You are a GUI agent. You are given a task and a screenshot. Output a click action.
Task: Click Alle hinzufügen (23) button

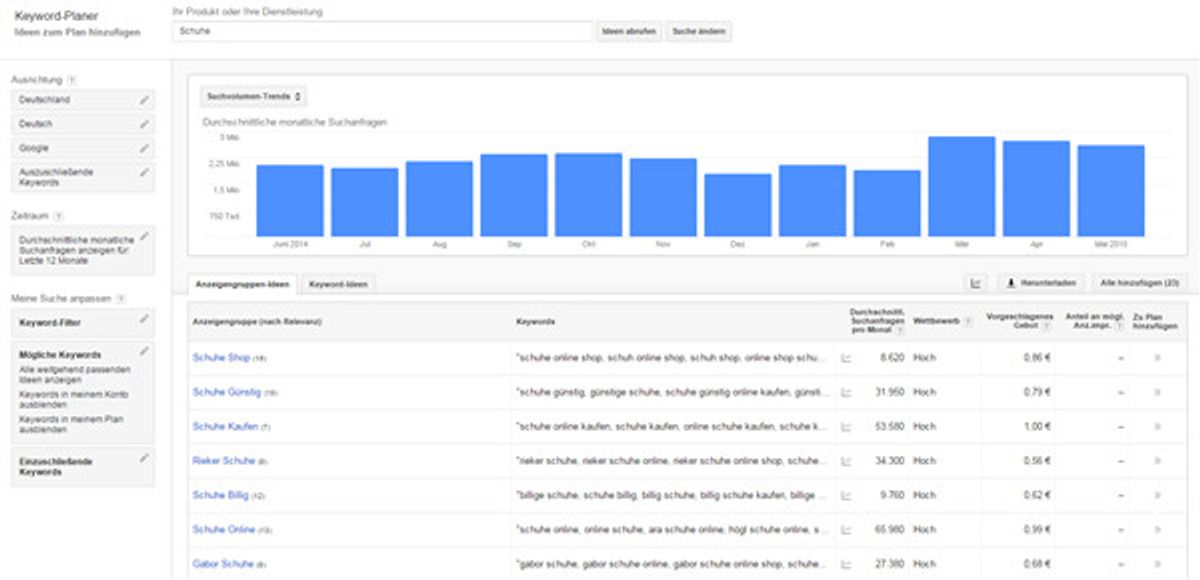point(1138,284)
